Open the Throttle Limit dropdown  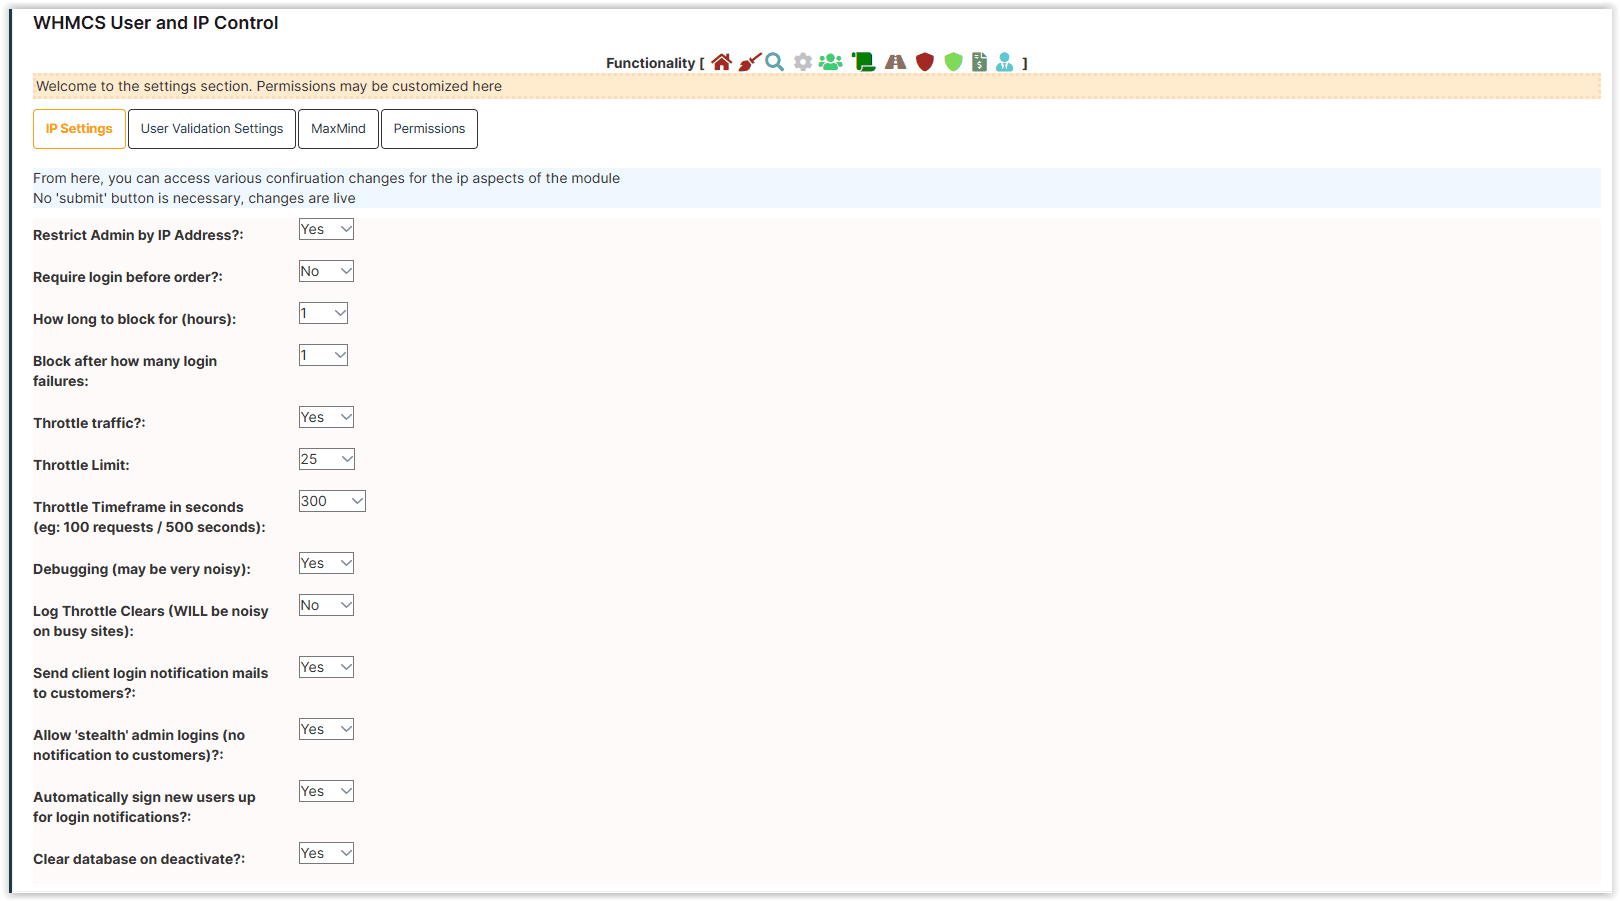[x=327, y=459]
